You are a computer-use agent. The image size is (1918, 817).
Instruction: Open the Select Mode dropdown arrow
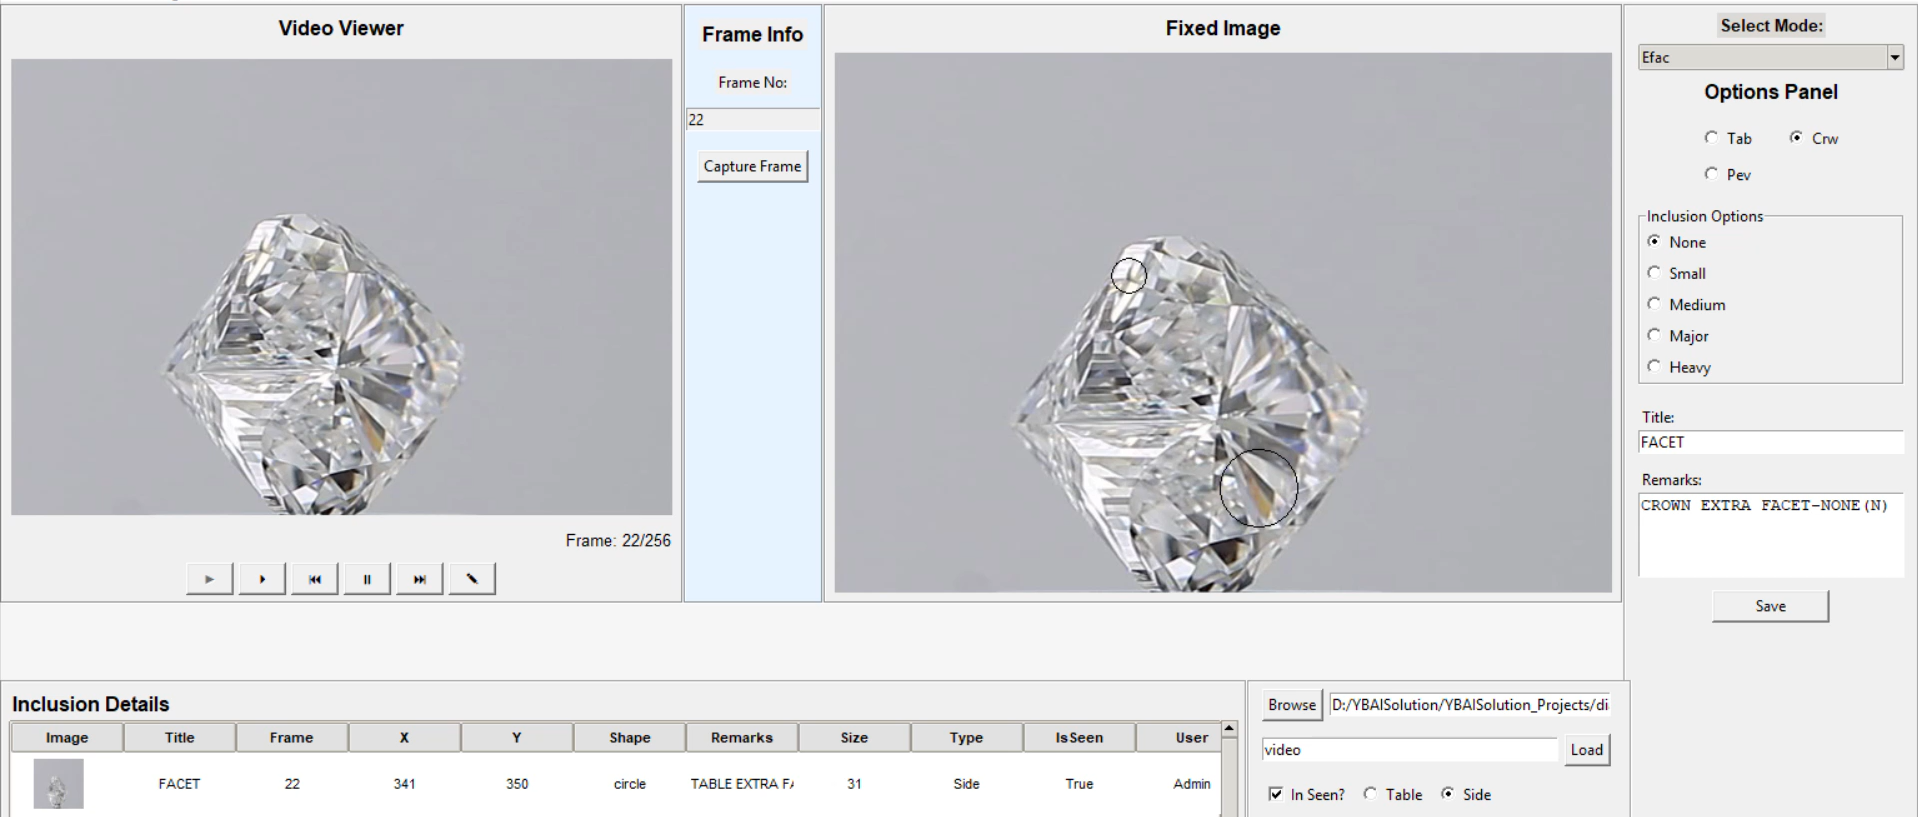1894,58
